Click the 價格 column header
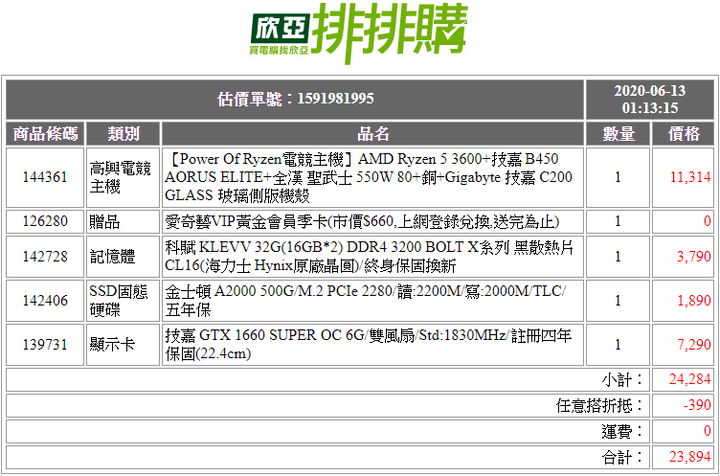Image resolution: width=720 pixels, height=476 pixels. pyautogui.click(x=683, y=134)
